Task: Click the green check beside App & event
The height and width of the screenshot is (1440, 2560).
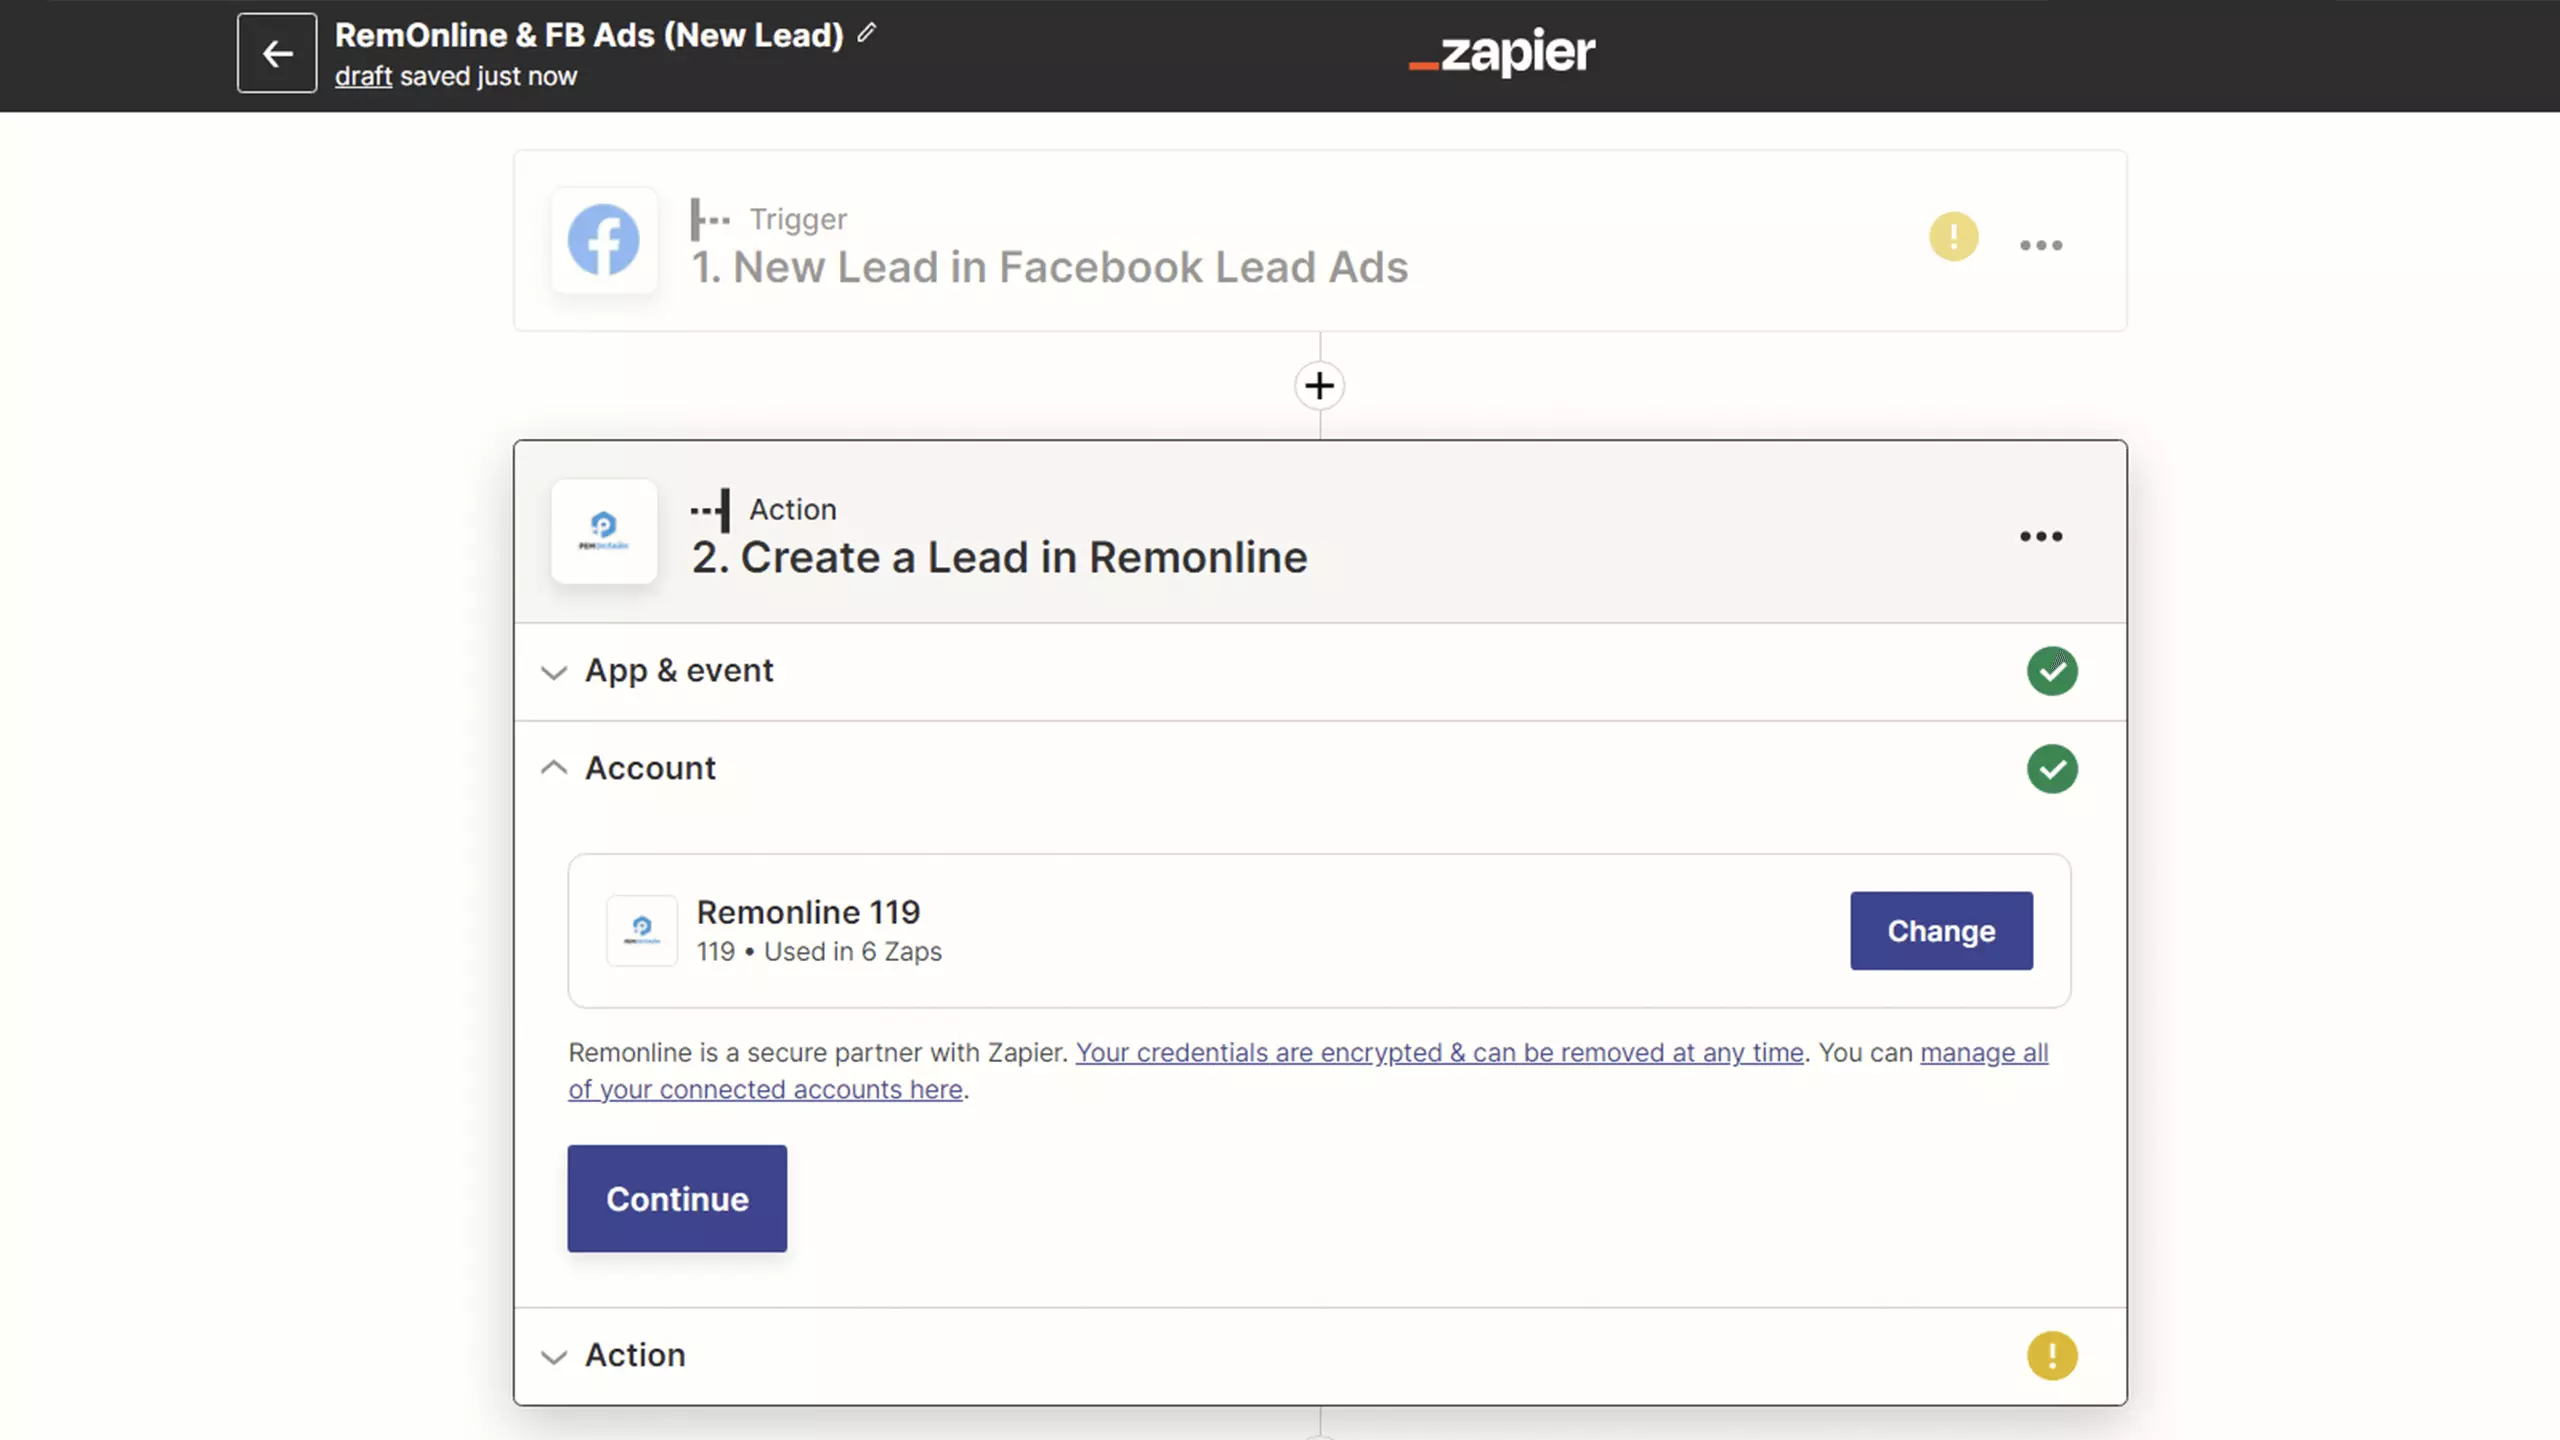Action: coord(2052,671)
